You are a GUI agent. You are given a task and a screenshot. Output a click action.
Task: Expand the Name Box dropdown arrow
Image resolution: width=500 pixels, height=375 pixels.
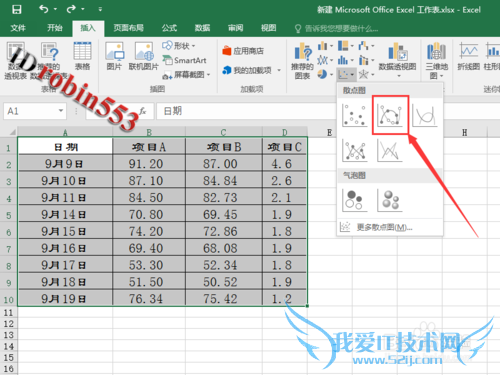click(61, 111)
